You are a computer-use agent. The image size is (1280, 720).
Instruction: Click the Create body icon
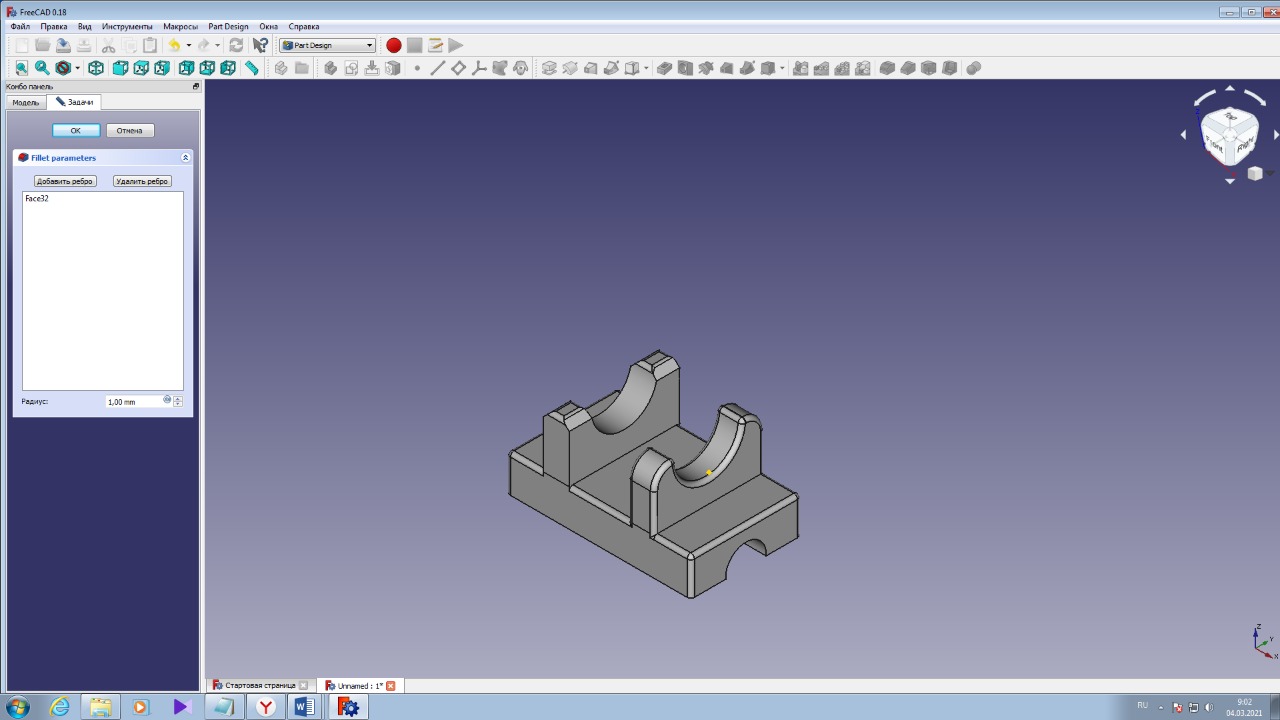[x=331, y=68]
